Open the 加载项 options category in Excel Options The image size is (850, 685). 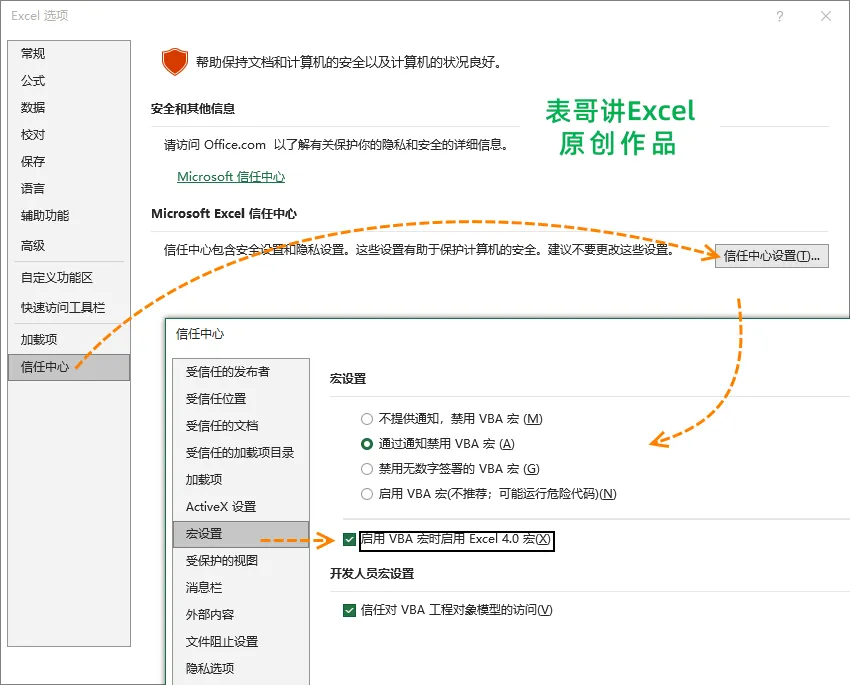(69, 340)
